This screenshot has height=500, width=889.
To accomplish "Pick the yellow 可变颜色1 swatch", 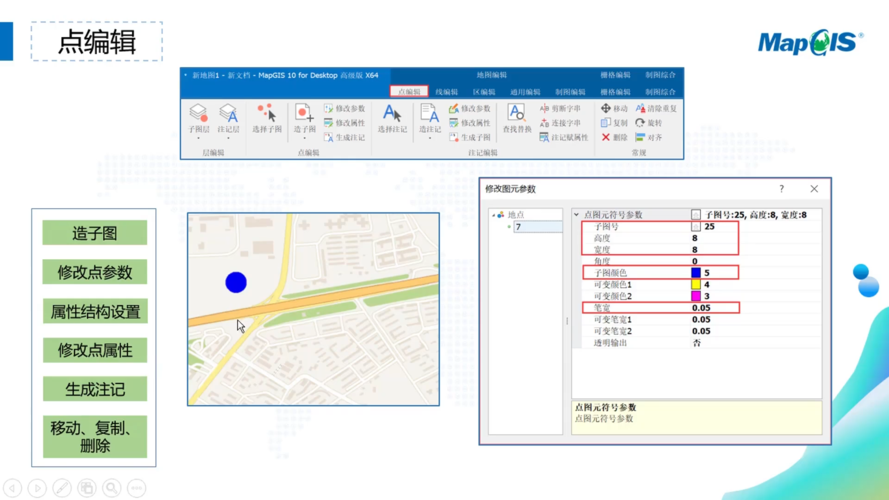I will click(x=696, y=285).
